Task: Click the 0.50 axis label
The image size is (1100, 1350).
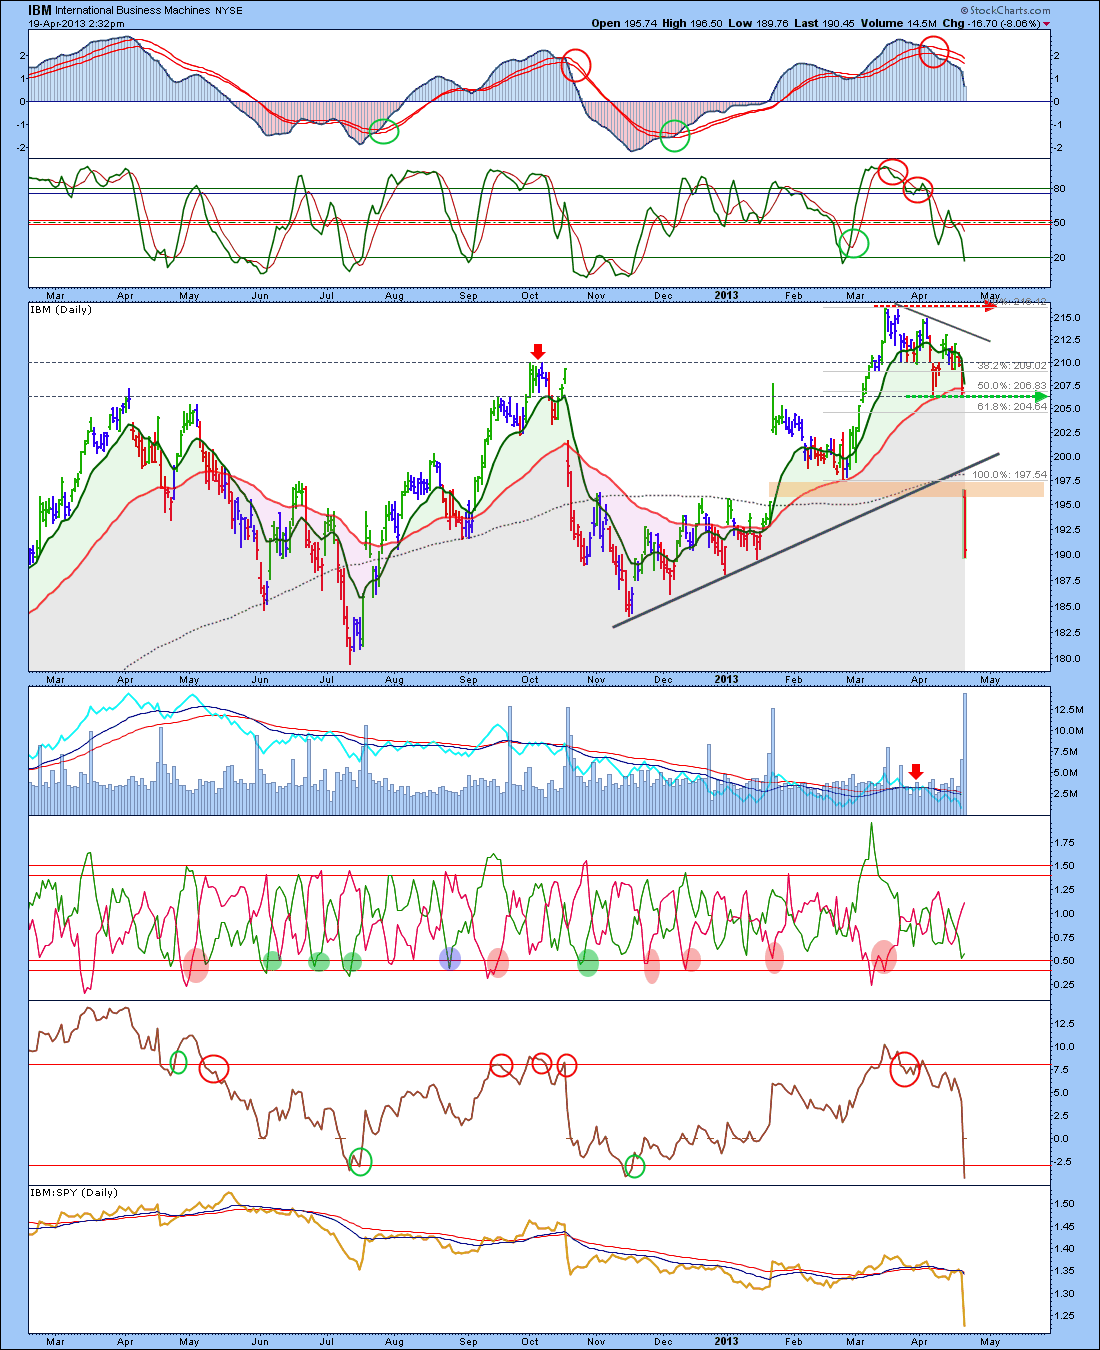Action: (1064, 961)
